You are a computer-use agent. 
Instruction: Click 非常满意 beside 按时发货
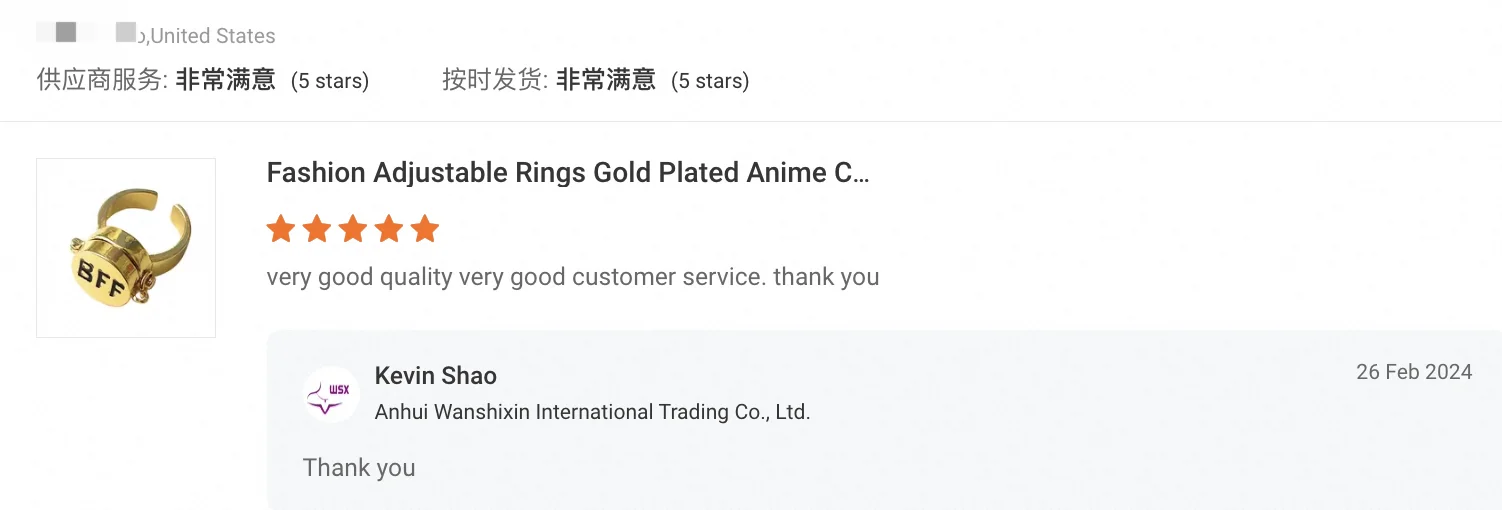[605, 80]
